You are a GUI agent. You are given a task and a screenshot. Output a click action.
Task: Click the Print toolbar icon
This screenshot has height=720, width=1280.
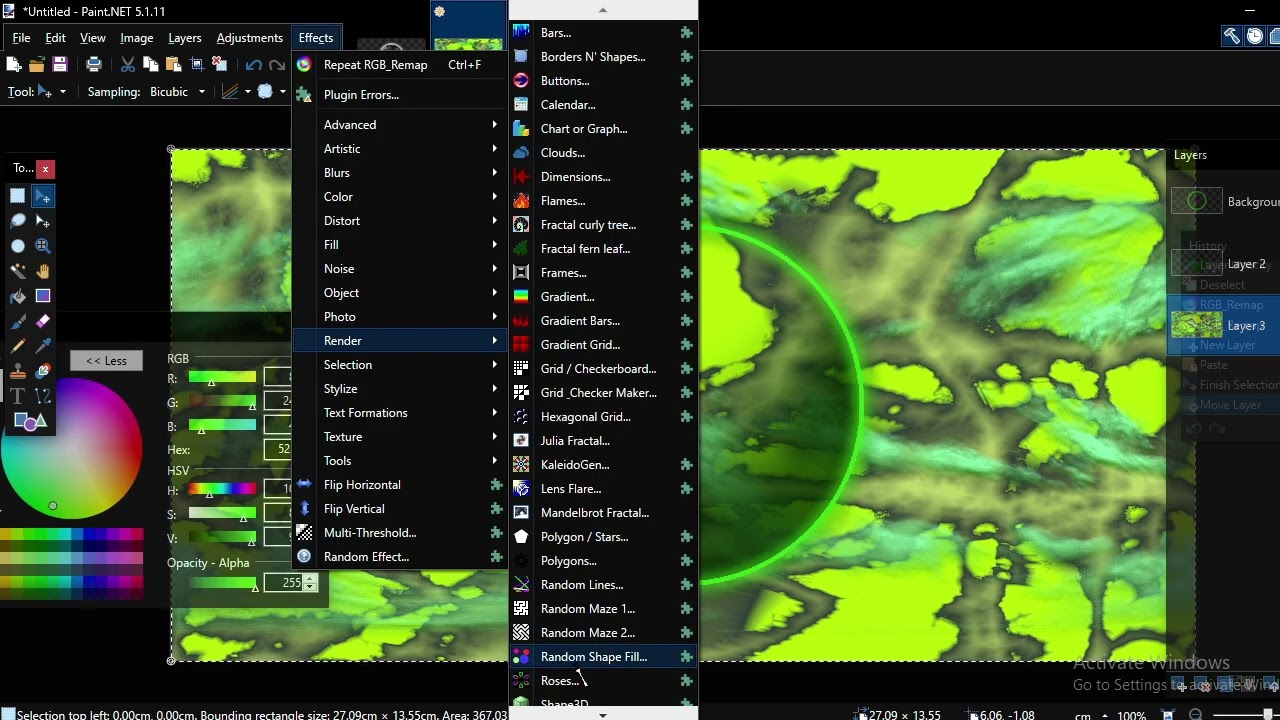tap(94, 65)
